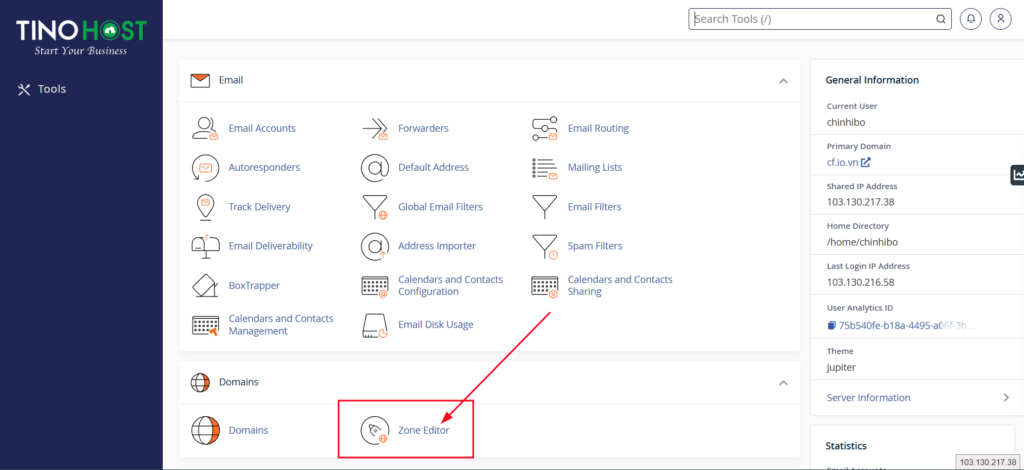Click the Shared IP Address 103.130.217.38 value
Screen dimensions: 1024x470
pyautogui.click(x=860, y=202)
